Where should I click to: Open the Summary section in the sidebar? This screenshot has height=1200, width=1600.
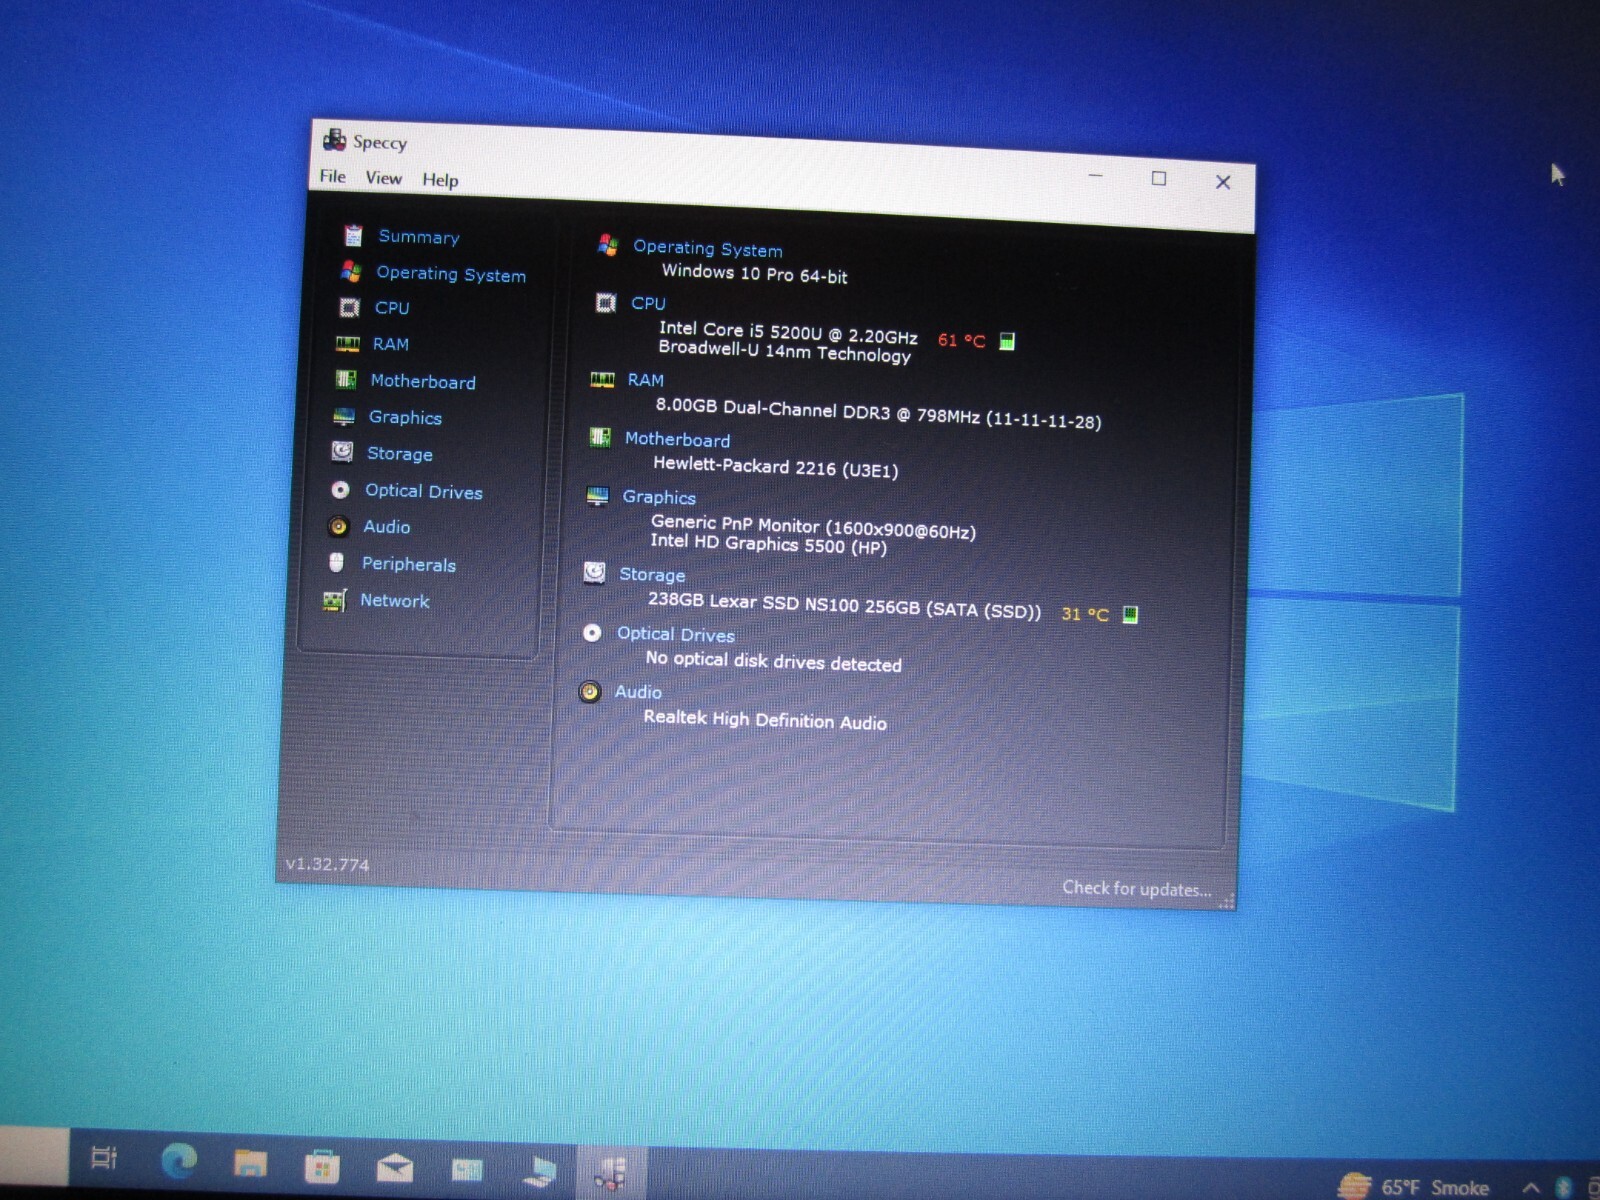pos(419,237)
